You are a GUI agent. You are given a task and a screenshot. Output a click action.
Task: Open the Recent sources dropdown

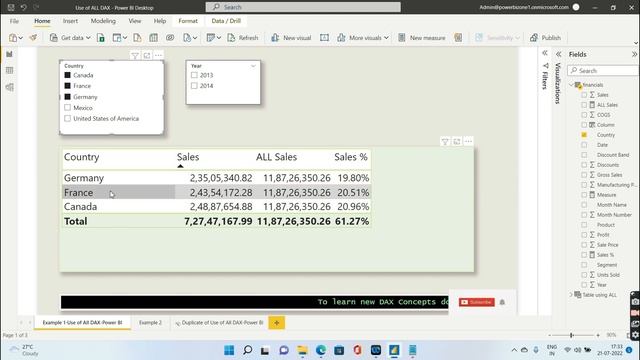190,38
